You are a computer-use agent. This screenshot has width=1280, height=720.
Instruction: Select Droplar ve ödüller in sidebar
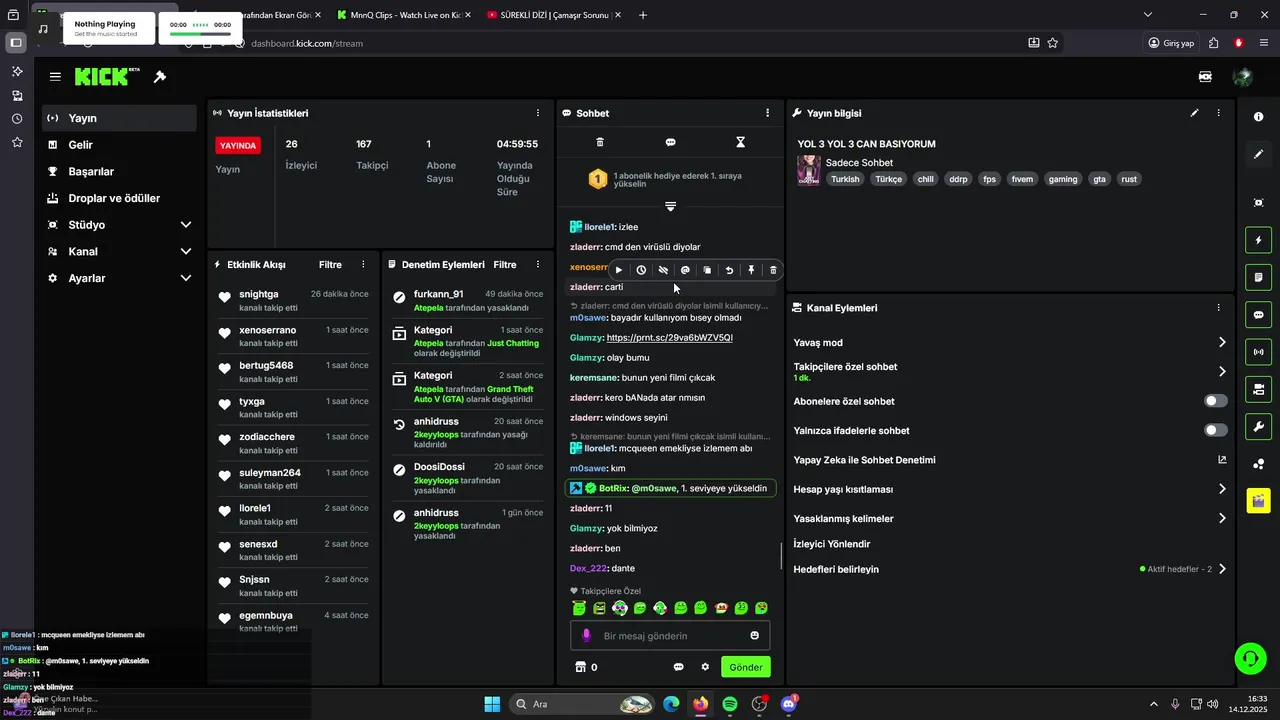click(119, 198)
